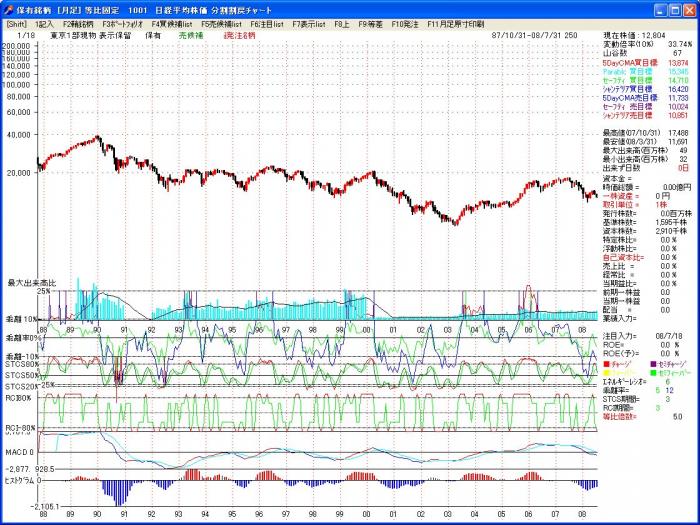Click the エネルギーレシオ 6 setting
Viewport: 700px width, 525px height.
coord(636,382)
